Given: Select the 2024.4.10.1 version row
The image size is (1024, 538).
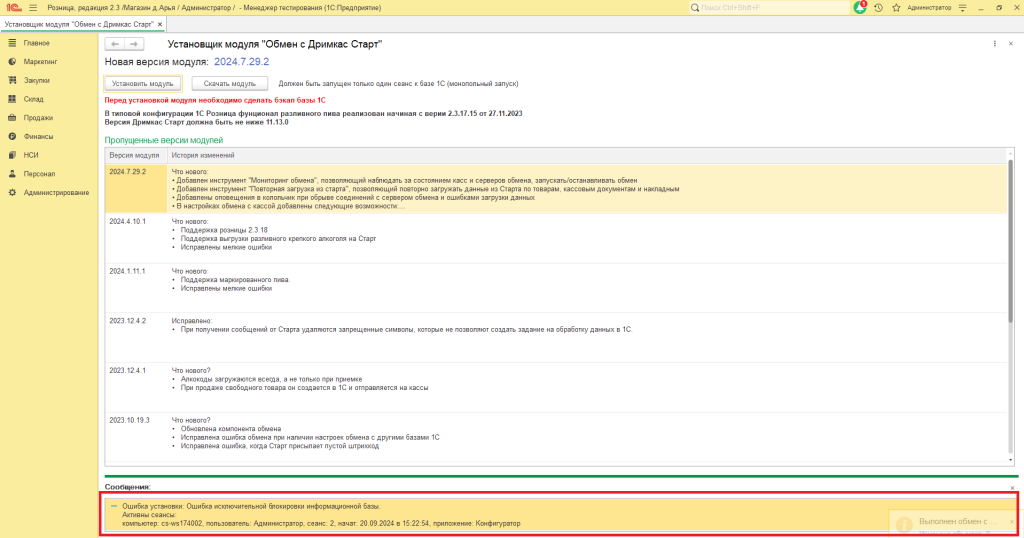Looking at the screenshot, I should [128, 220].
